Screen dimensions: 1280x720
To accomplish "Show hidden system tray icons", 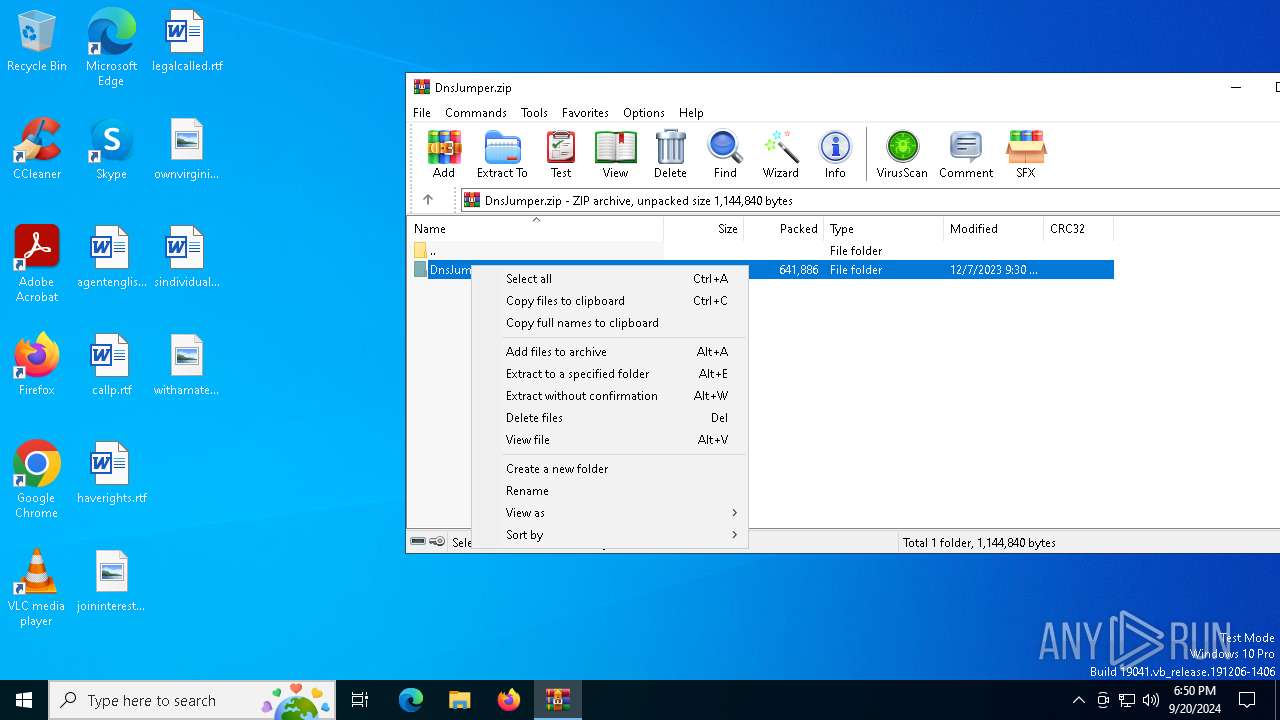I will pos(1078,700).
